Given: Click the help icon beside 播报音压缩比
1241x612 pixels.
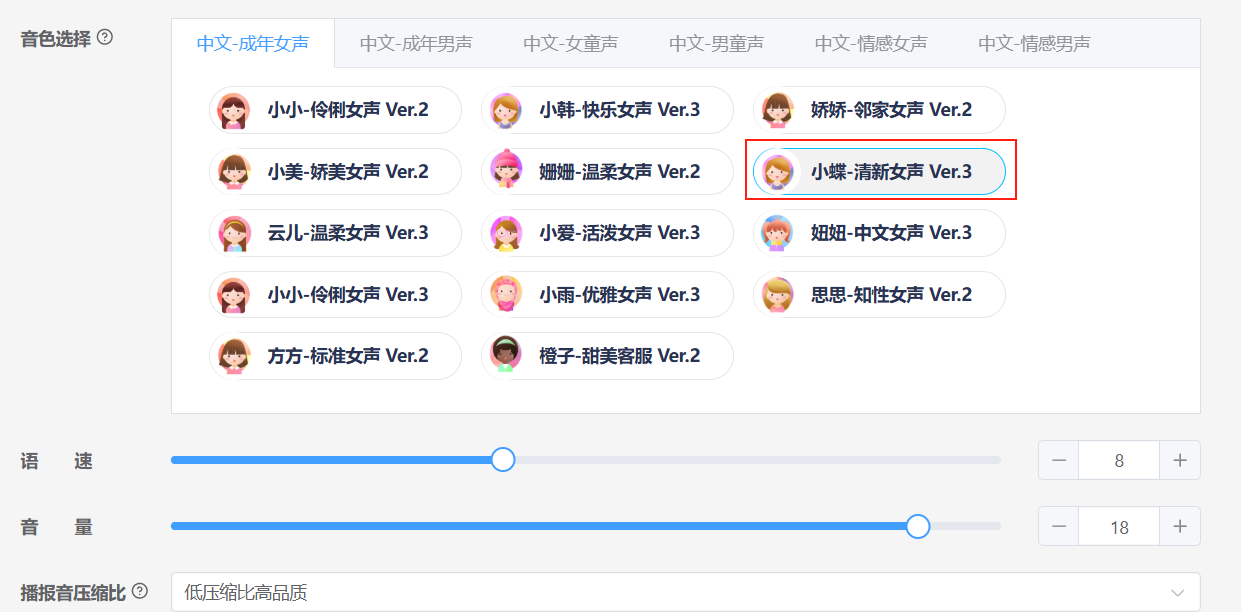Looking at the screenshot, I should pos(140,591).
